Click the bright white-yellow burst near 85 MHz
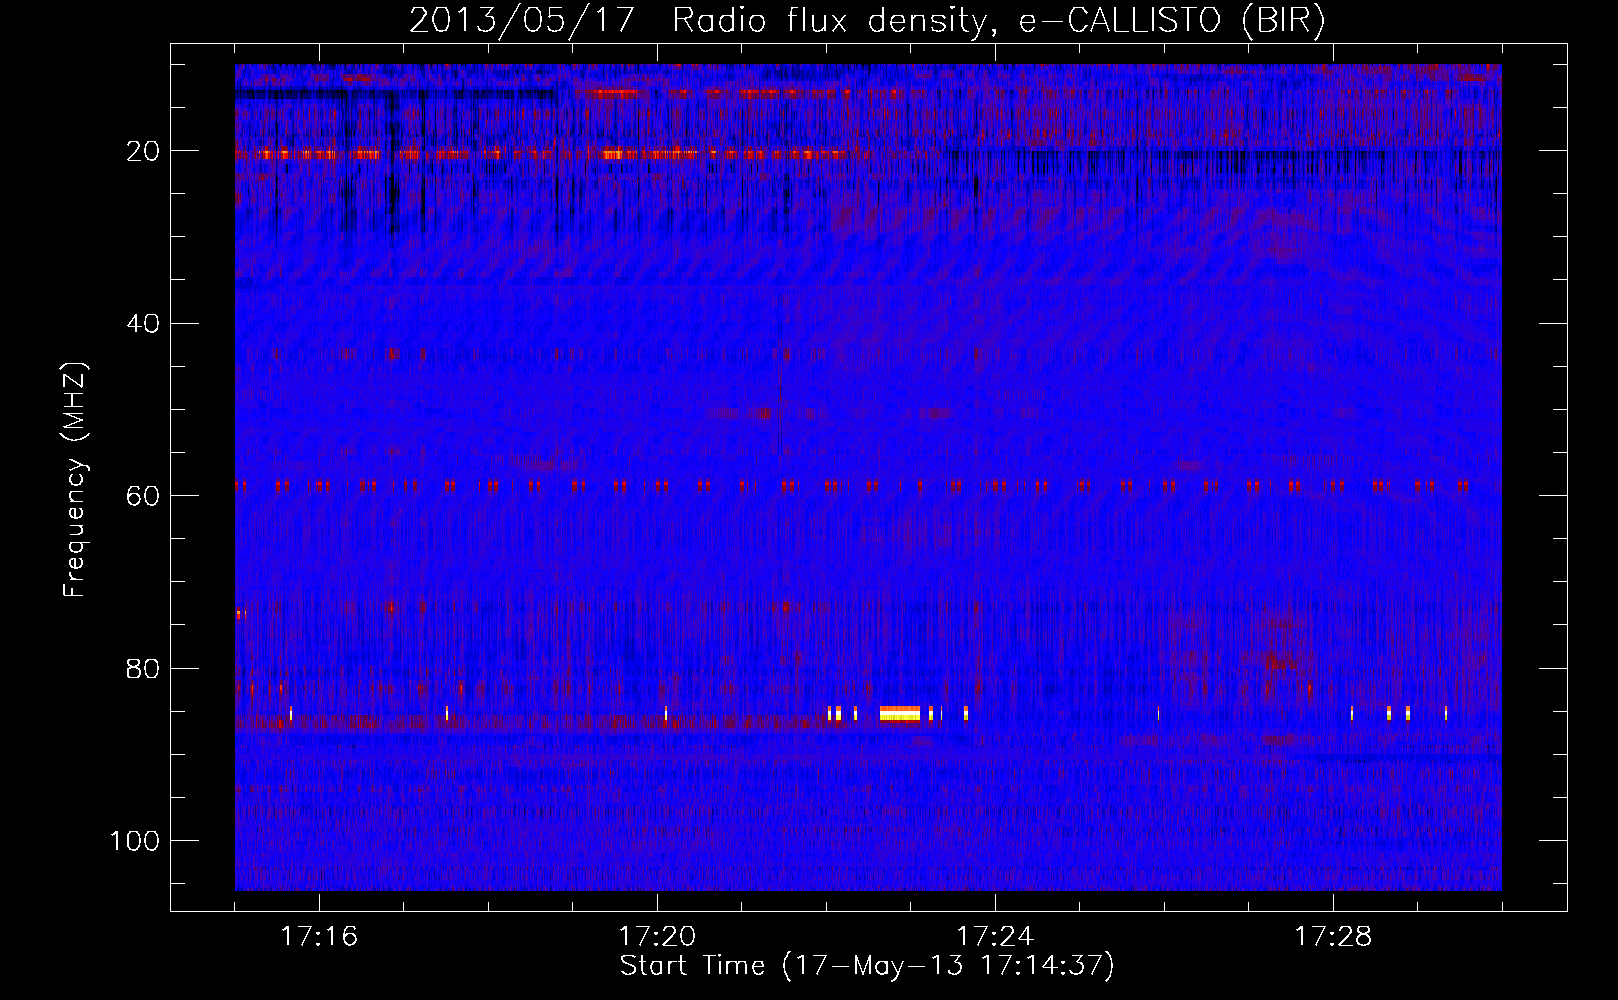Image resolution: width=1618 pixels, height=1000 pixels. [899, 713]
